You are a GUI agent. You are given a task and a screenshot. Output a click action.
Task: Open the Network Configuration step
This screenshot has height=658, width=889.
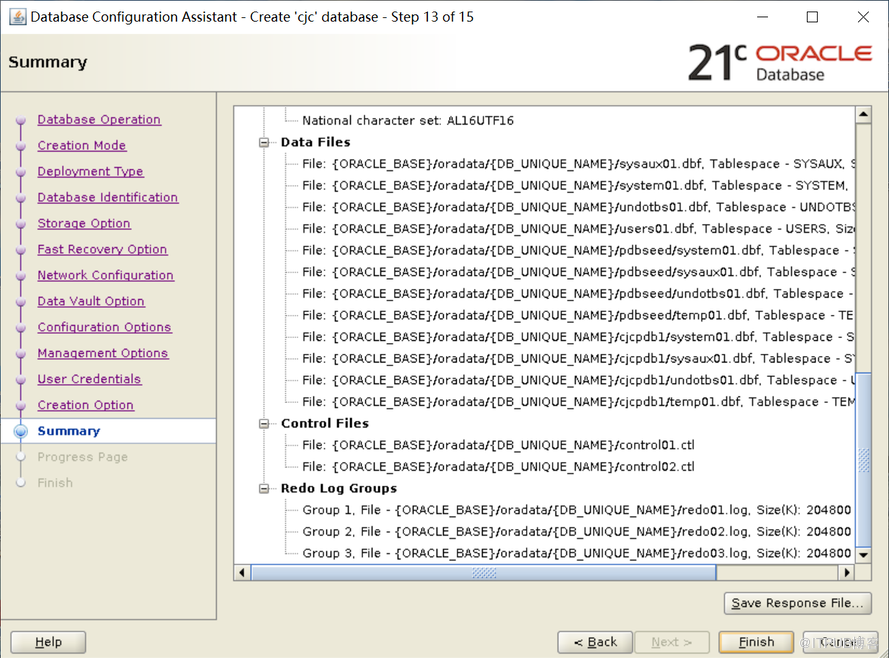coord(105,275)
